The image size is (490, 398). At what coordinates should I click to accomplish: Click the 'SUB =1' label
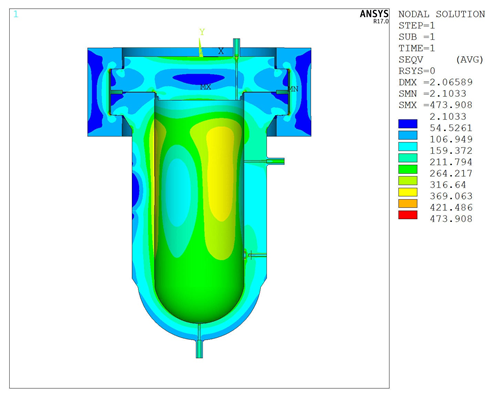pyautogui.click(x=417, y=37)
